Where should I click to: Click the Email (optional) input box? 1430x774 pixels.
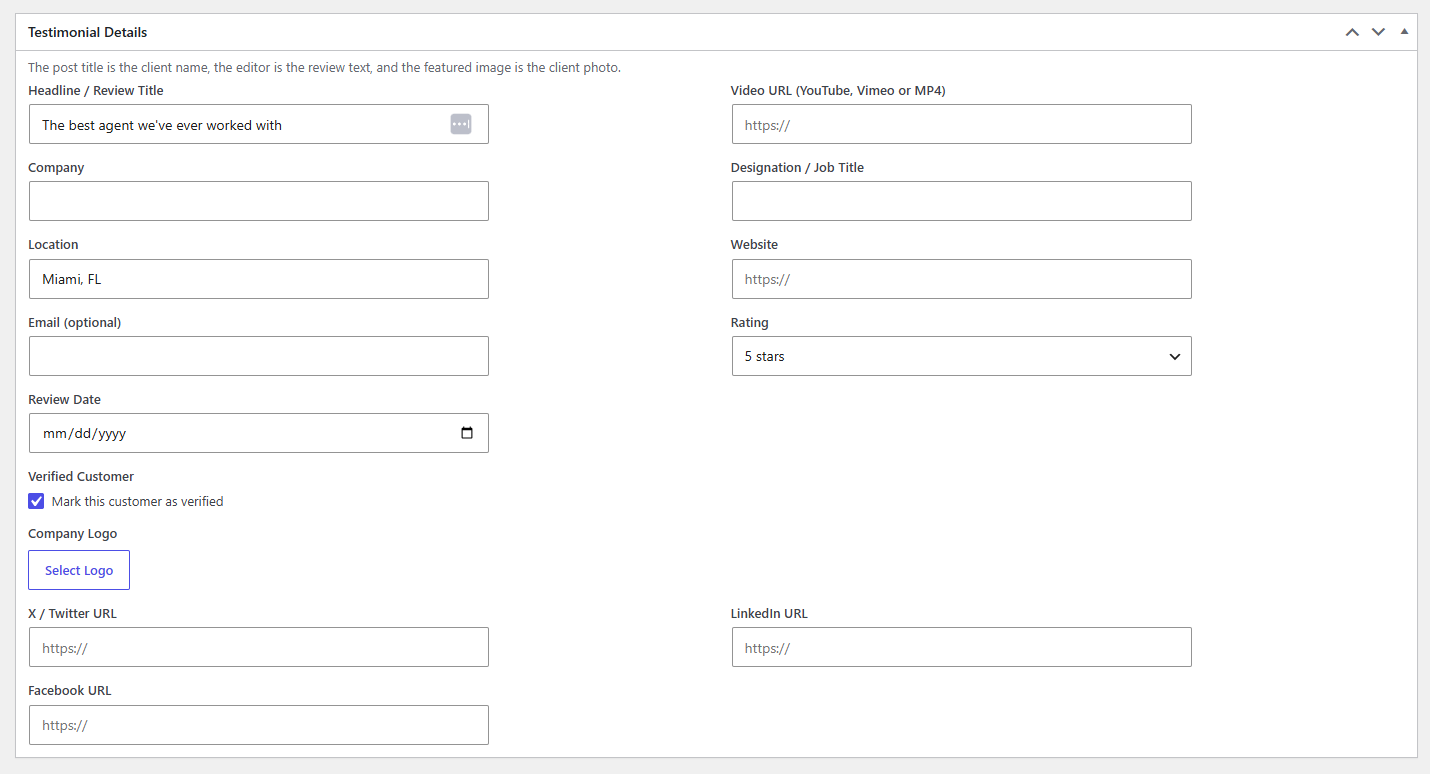click(x=259, y=356)
